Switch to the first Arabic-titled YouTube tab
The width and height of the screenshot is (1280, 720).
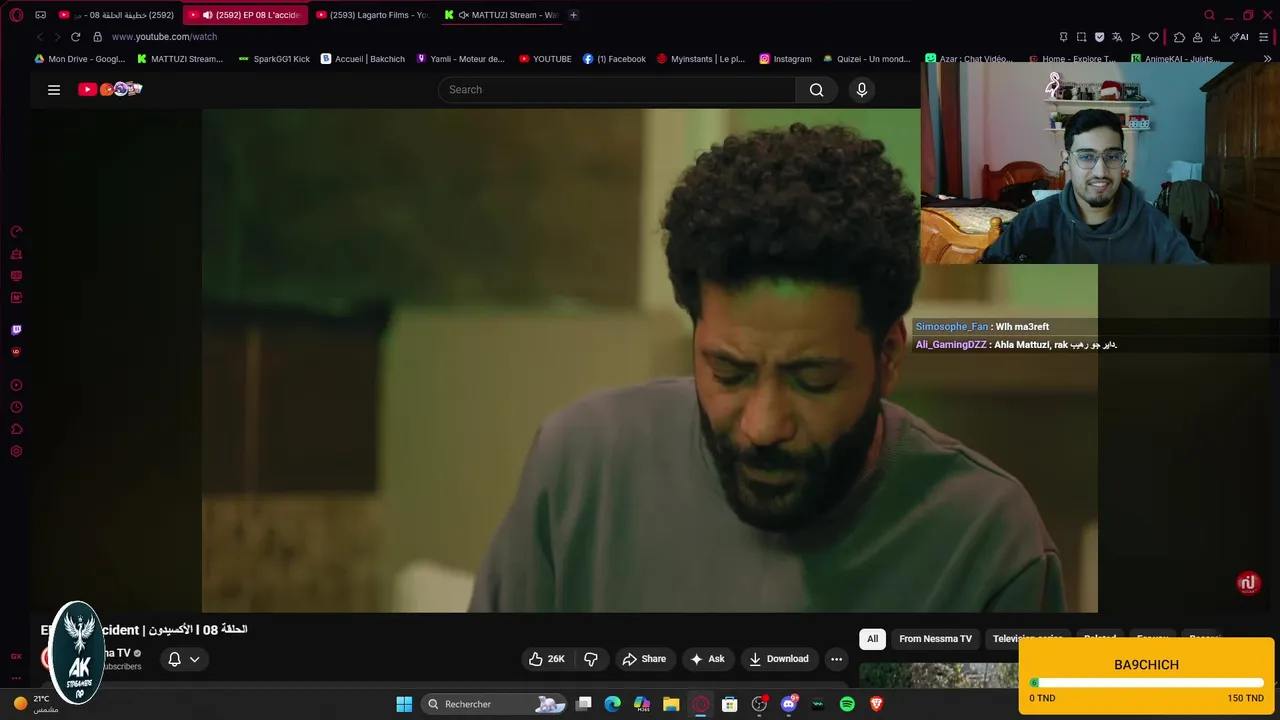coord(117,15)
